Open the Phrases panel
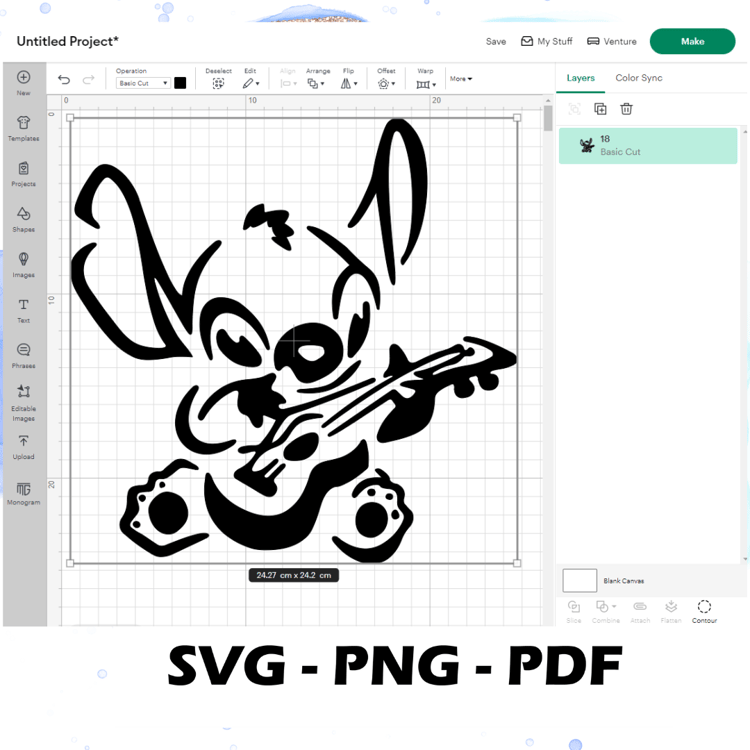This screenshot has height=750, width=750. tap(23, 355)
